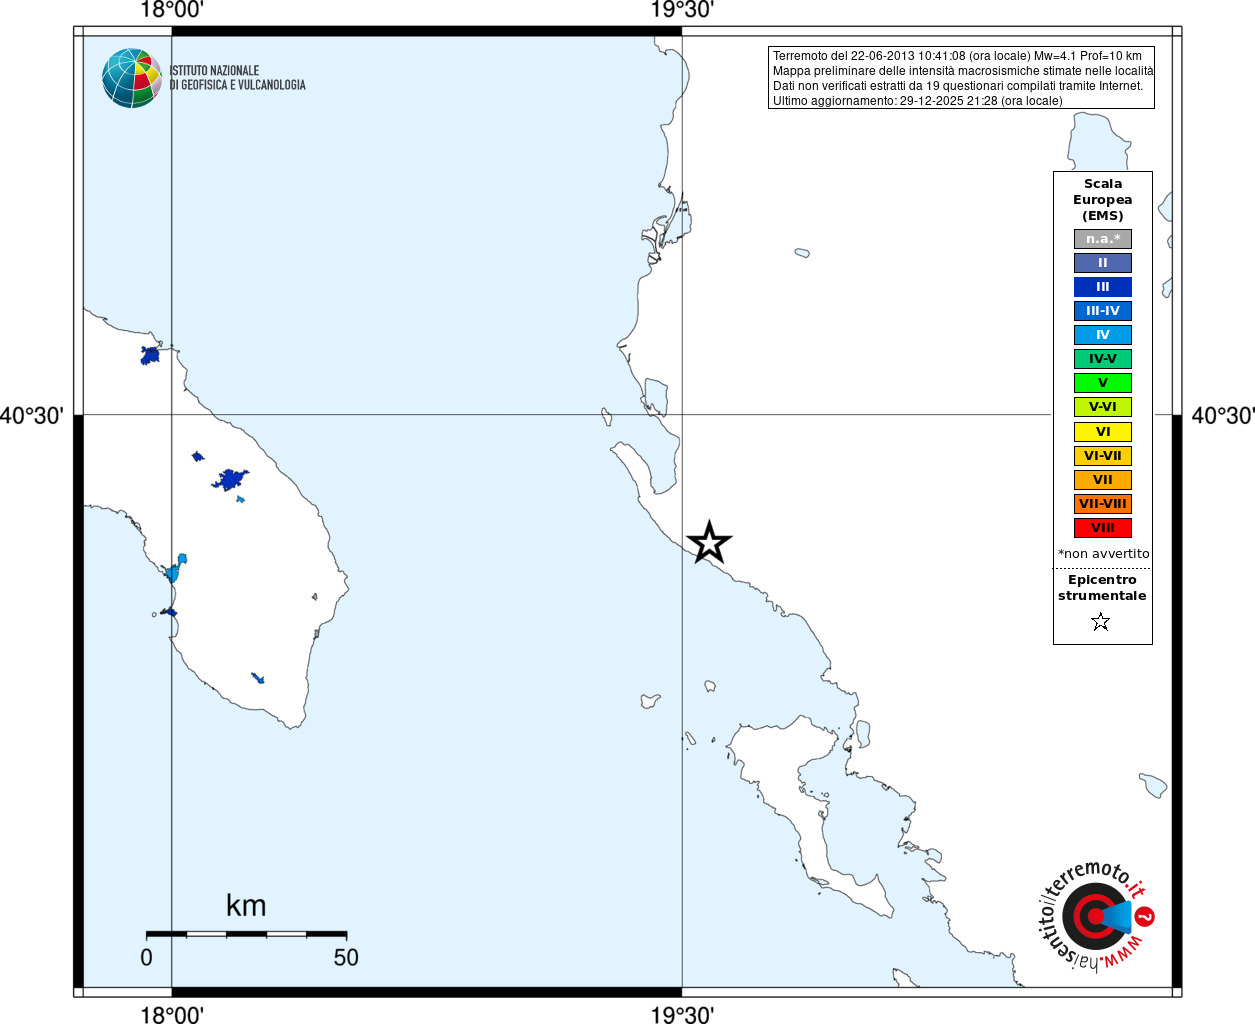Click the Epicentro strumentale legend label

tap(1102, 588)
